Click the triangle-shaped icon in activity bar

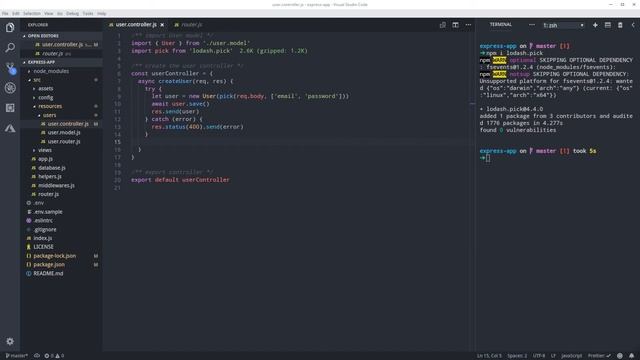pos(10,128)
